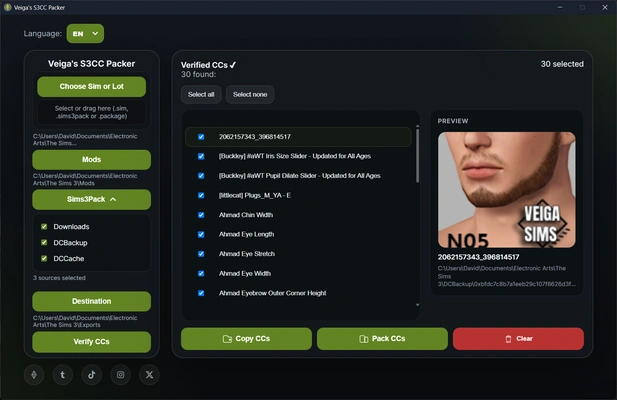Viewport: 617px width, 400px height.
Task: Click the first round social icon left of Tumblr
Action: 34,375
